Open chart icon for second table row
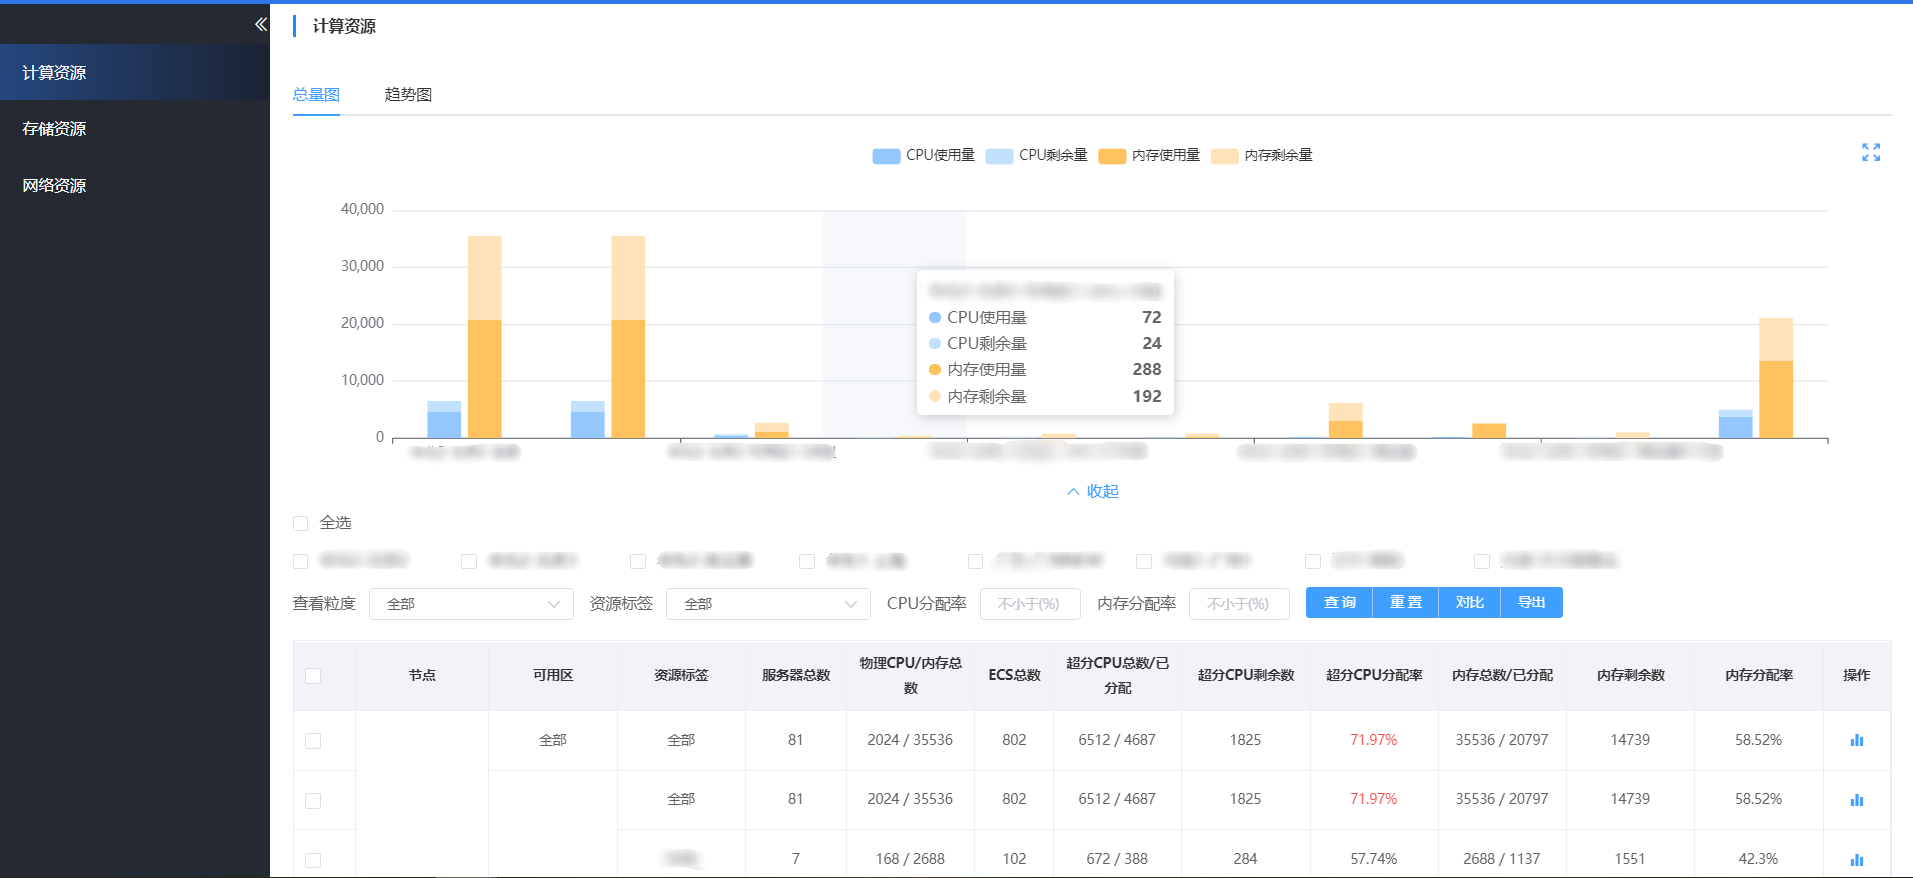1913x878 pixels. coord(1856,799)
